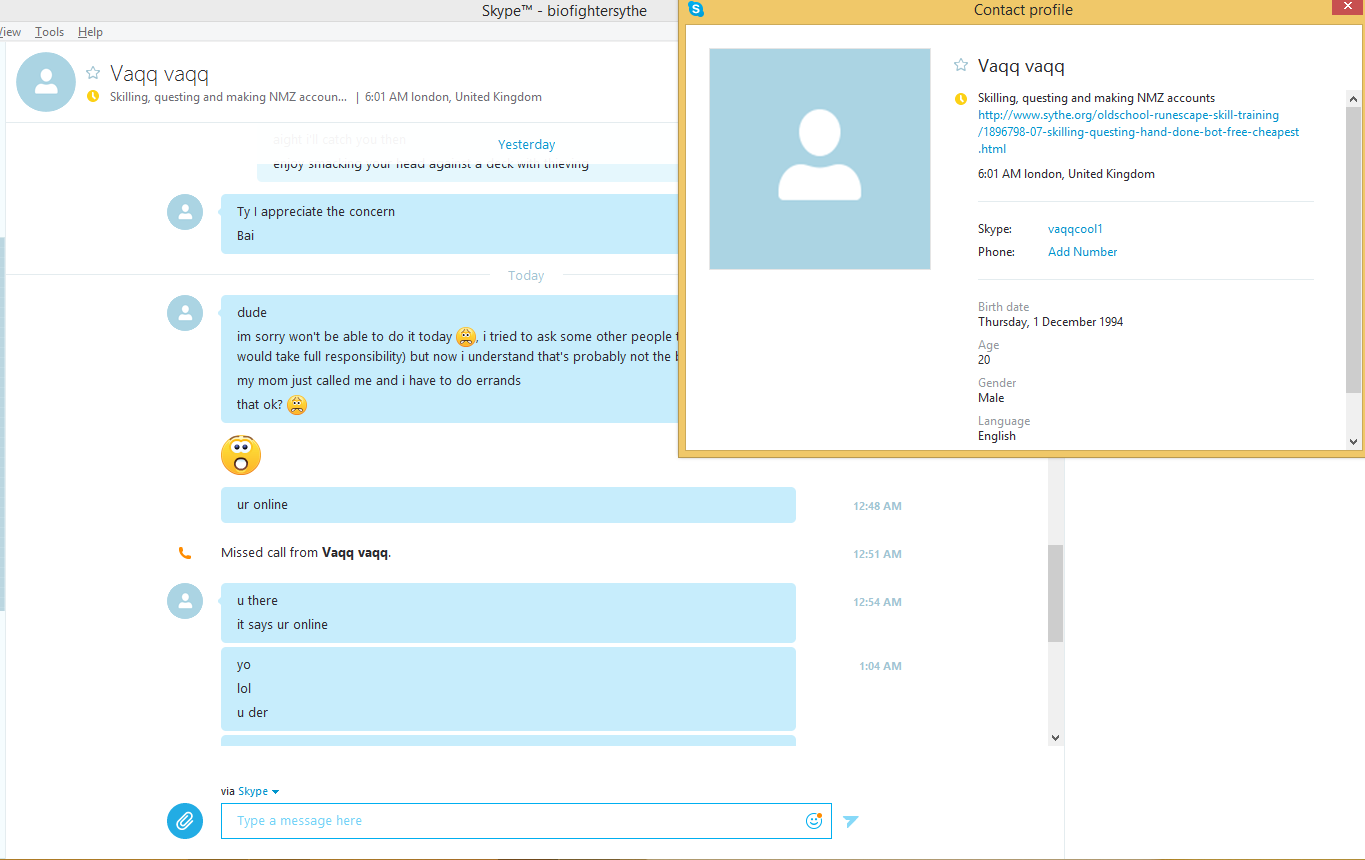1365x860 pixels.
Task: Click the avatar beside the 'dude' message
Action: [x=185, y=313]
